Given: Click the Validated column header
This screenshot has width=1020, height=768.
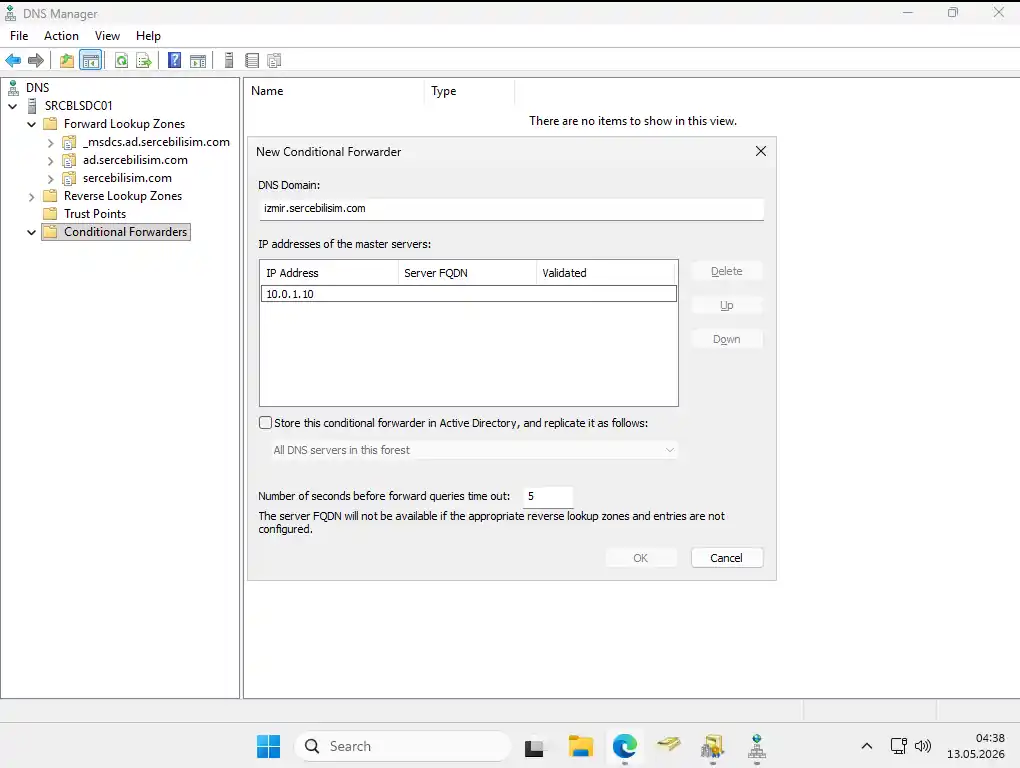Looking at the screenshot, I should click(606, 273).
